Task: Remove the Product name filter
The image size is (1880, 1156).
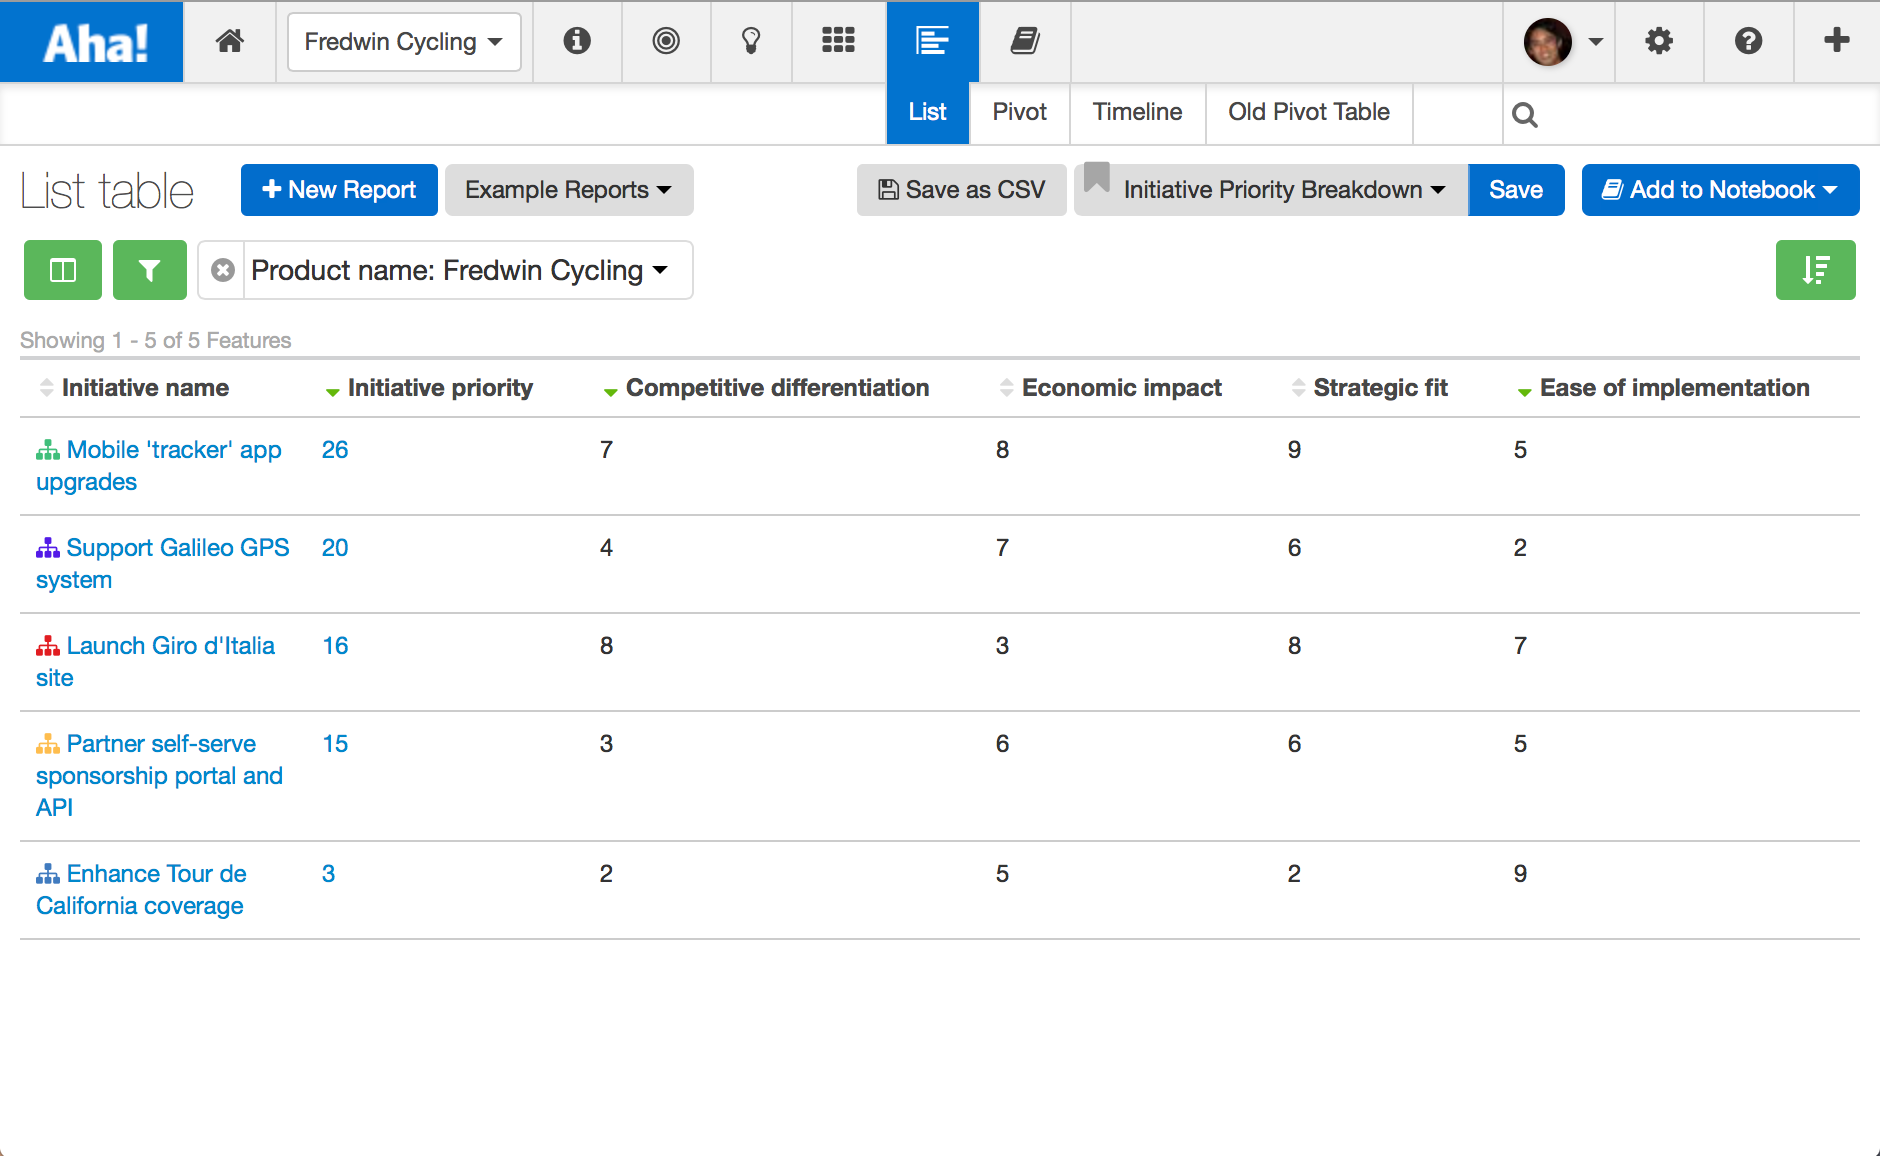Action: 221,269
